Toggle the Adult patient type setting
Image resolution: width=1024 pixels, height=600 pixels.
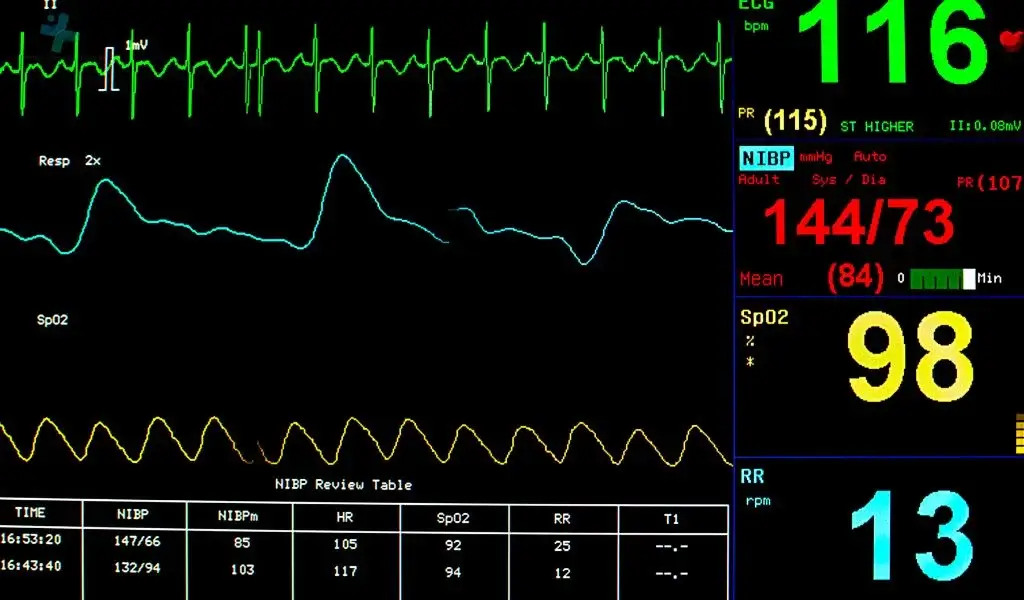(759, 180)
